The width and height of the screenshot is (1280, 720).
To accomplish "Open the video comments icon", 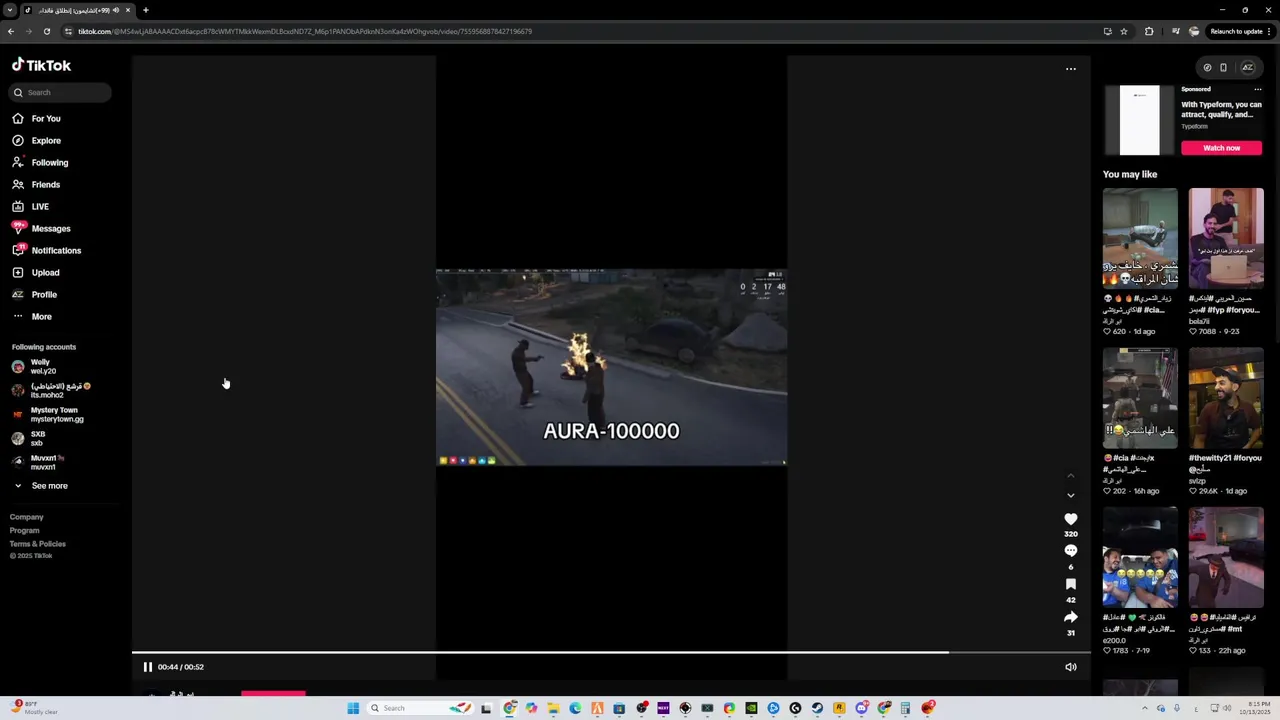I will pyautogui.click(x=1071, y=551).
